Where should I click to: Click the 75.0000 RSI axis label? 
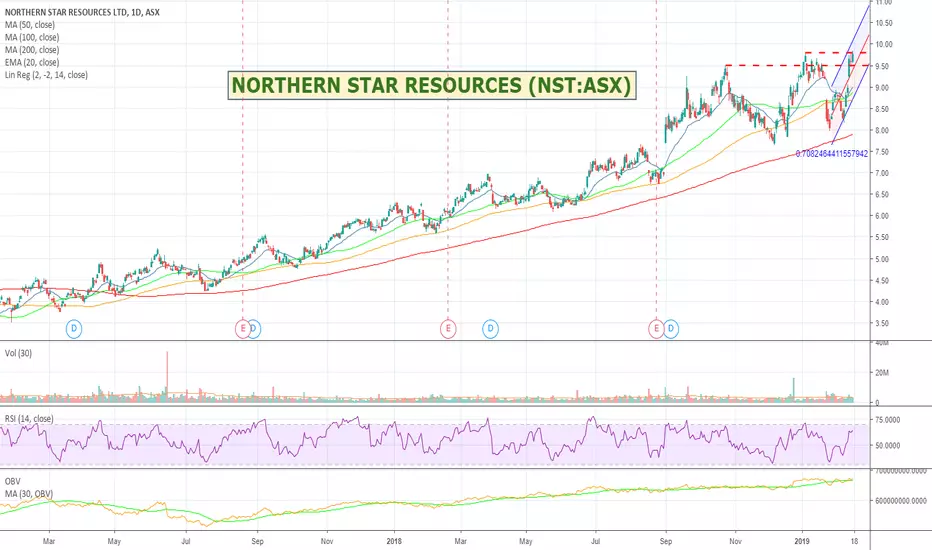[x=888, y=420]
